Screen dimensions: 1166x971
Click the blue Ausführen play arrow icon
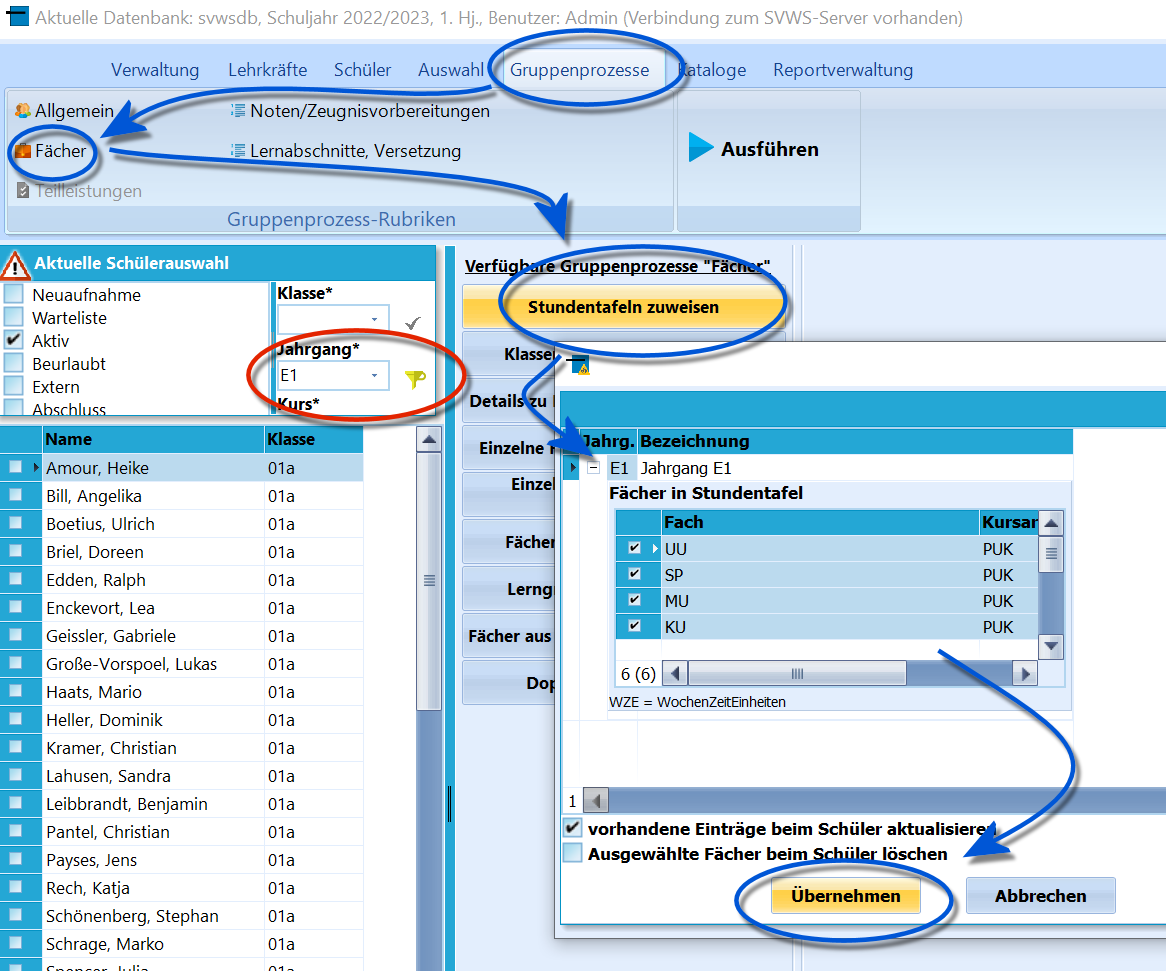tap(700, 147)
